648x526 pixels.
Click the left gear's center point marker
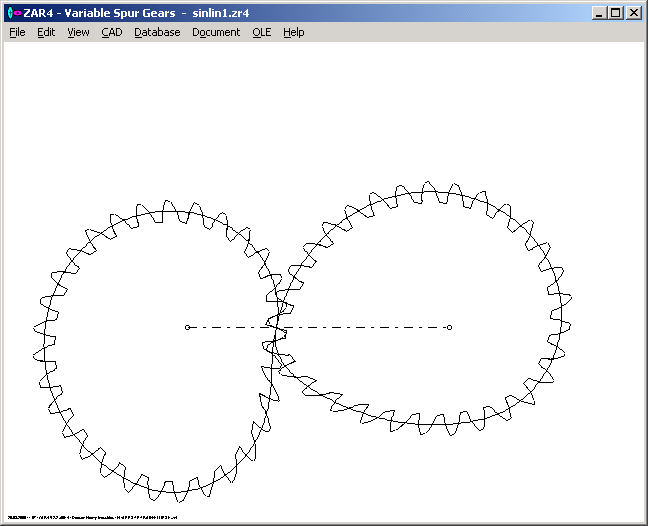[187, 327]
